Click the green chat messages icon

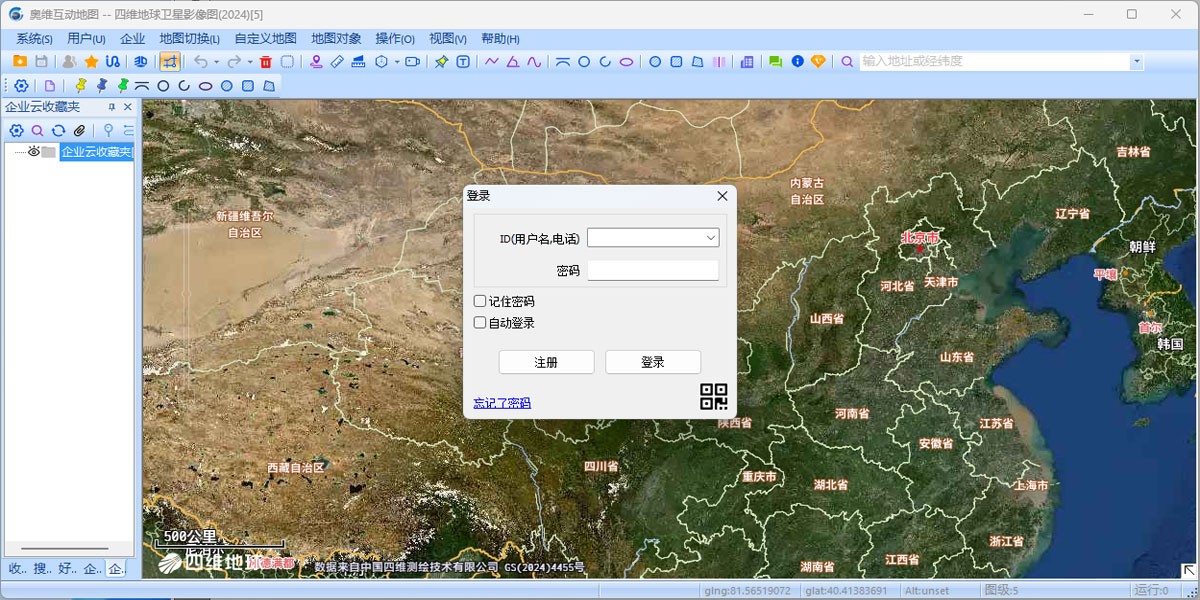(775, 62)
